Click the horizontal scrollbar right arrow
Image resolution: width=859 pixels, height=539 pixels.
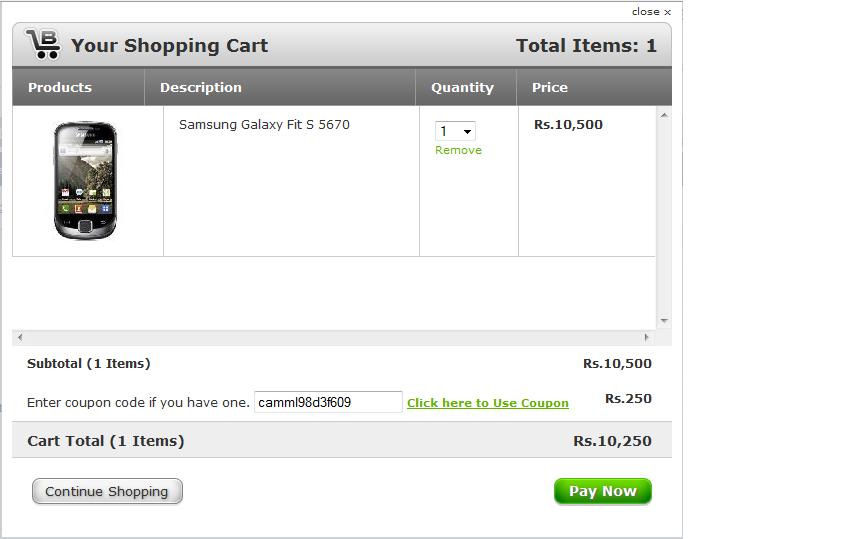click(x=646, y=337)
